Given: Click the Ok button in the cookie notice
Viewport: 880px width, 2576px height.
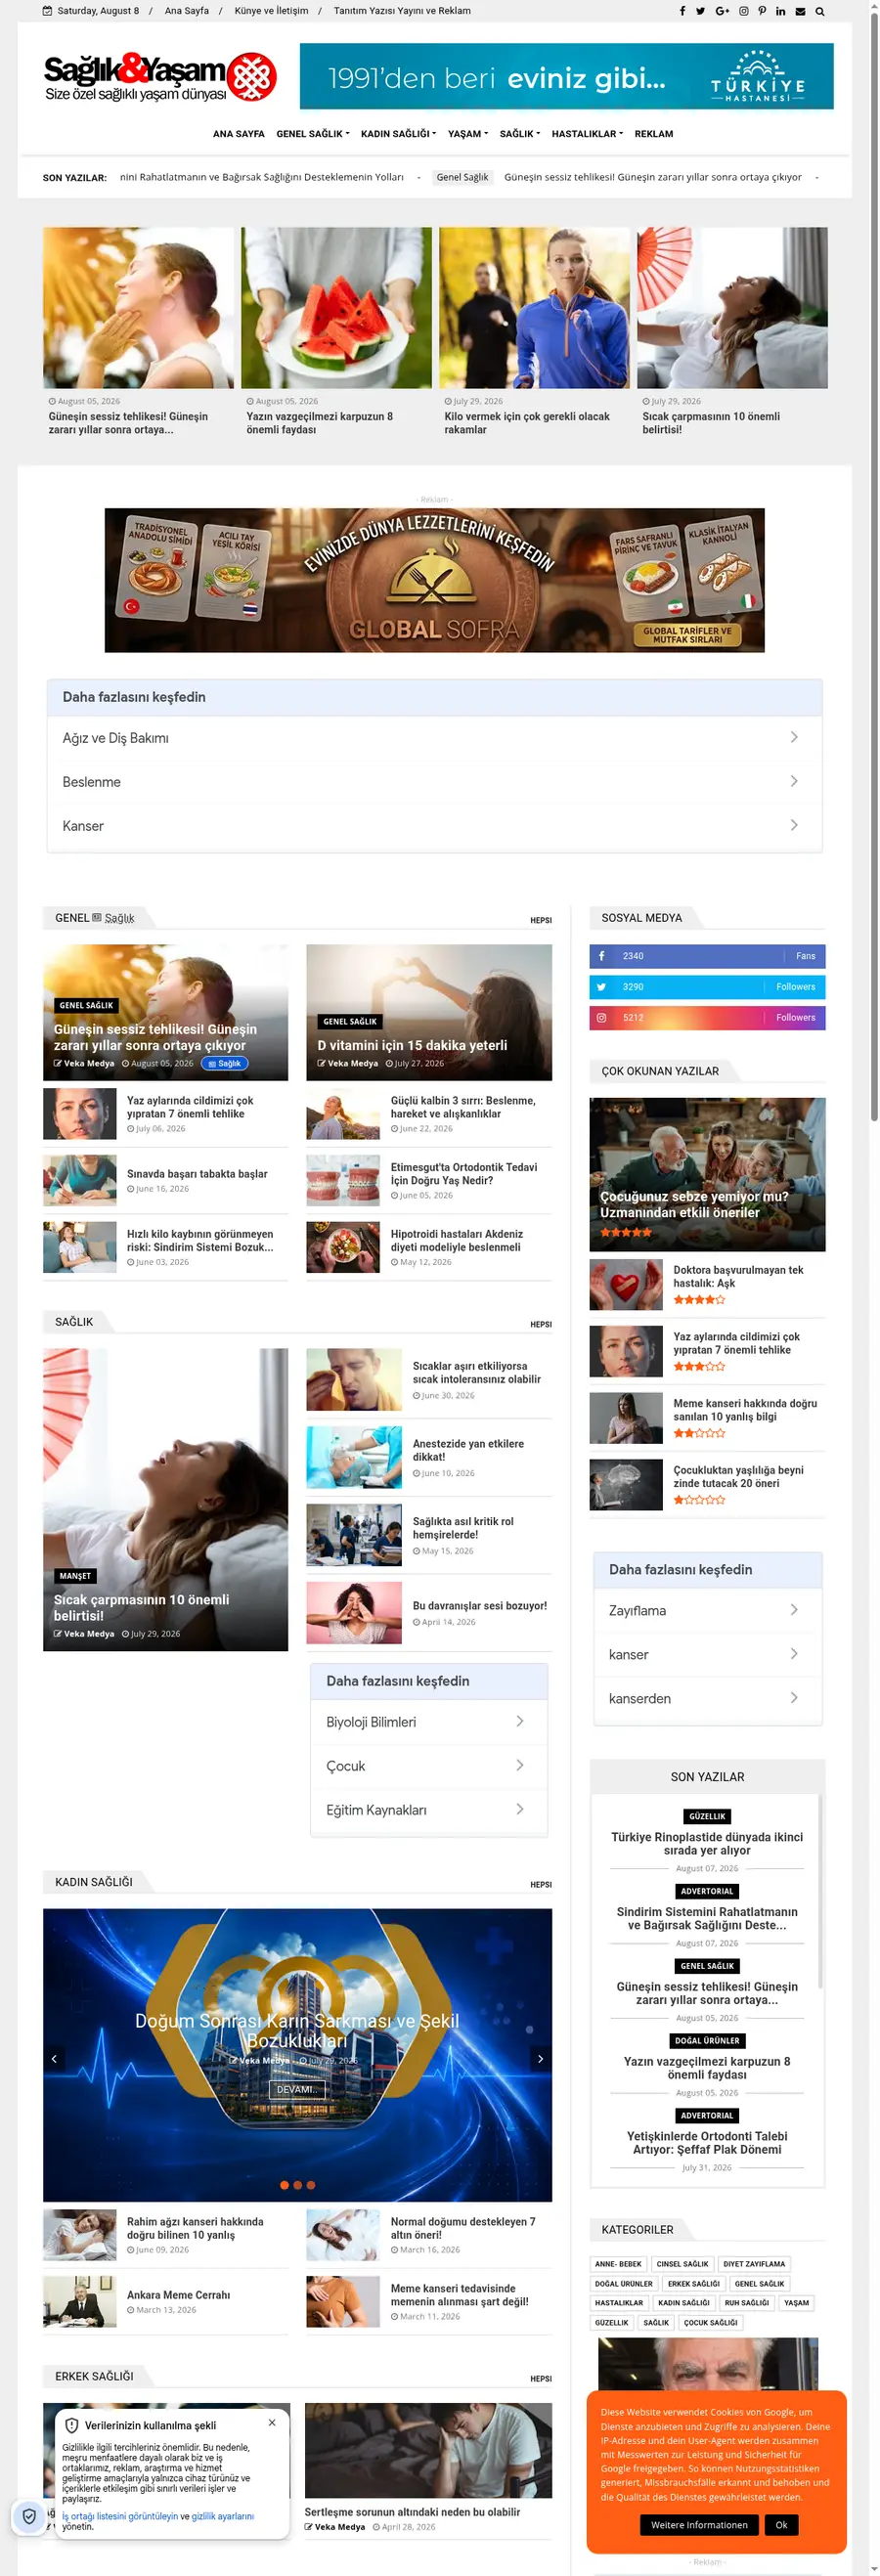Looking at the screenshot, I should [781, 2525].
